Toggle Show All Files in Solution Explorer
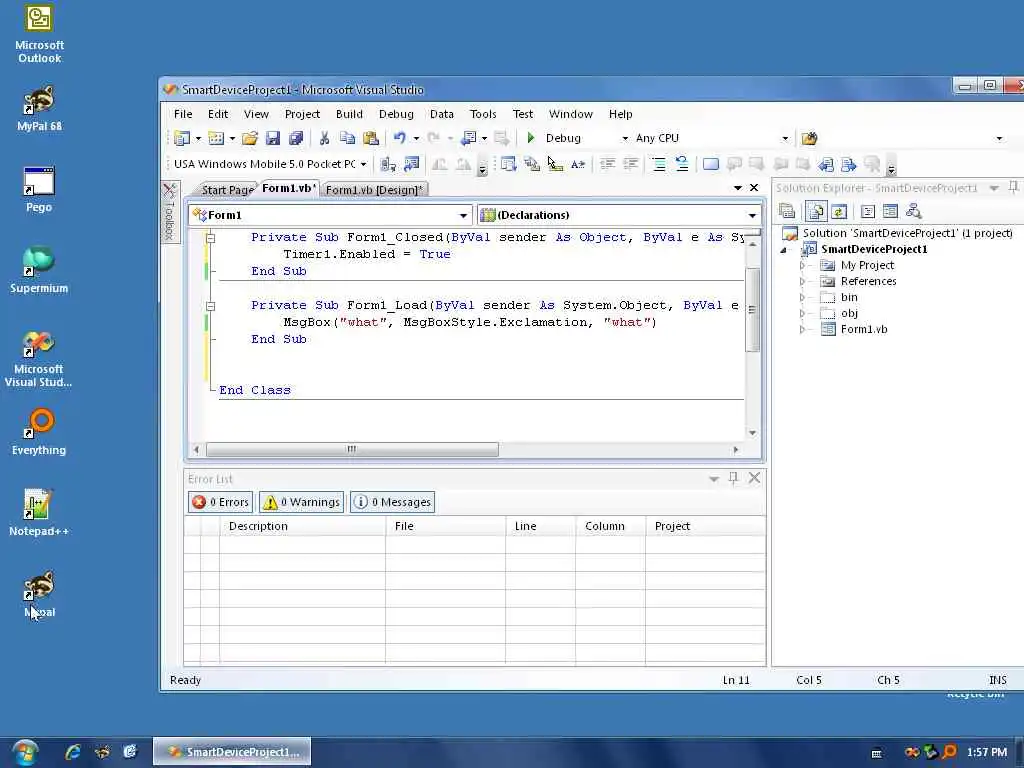The width and height of the screenshot is (1024, 768). [816, 211]
